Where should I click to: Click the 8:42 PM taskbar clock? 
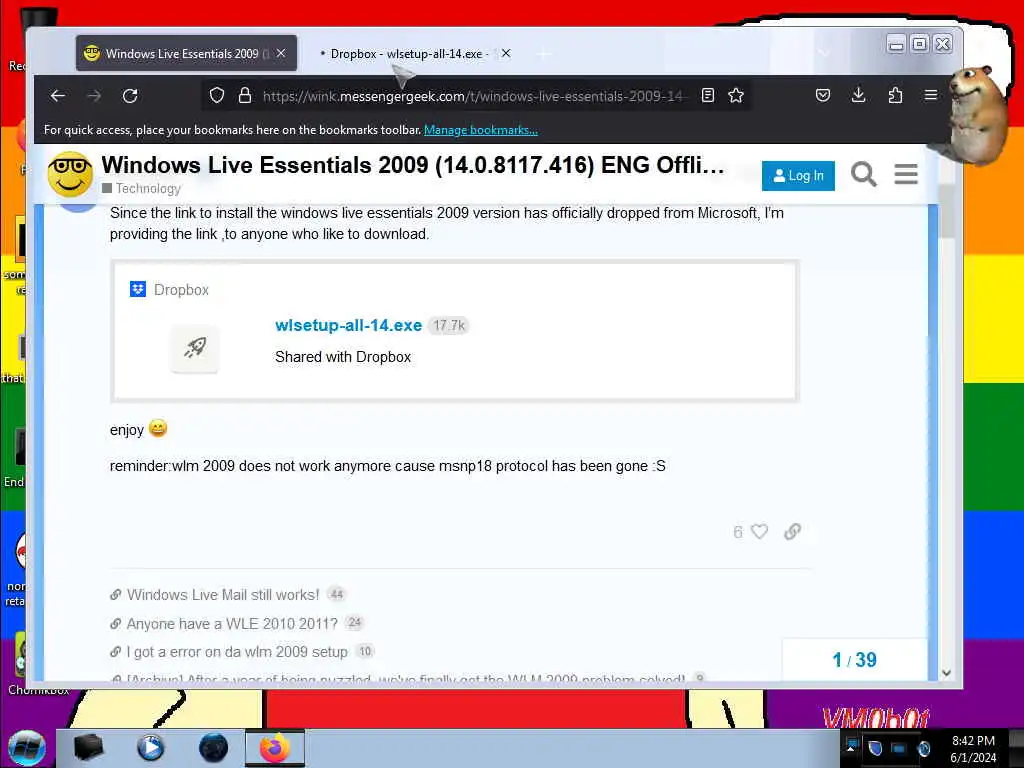click(x=973, y=741)
